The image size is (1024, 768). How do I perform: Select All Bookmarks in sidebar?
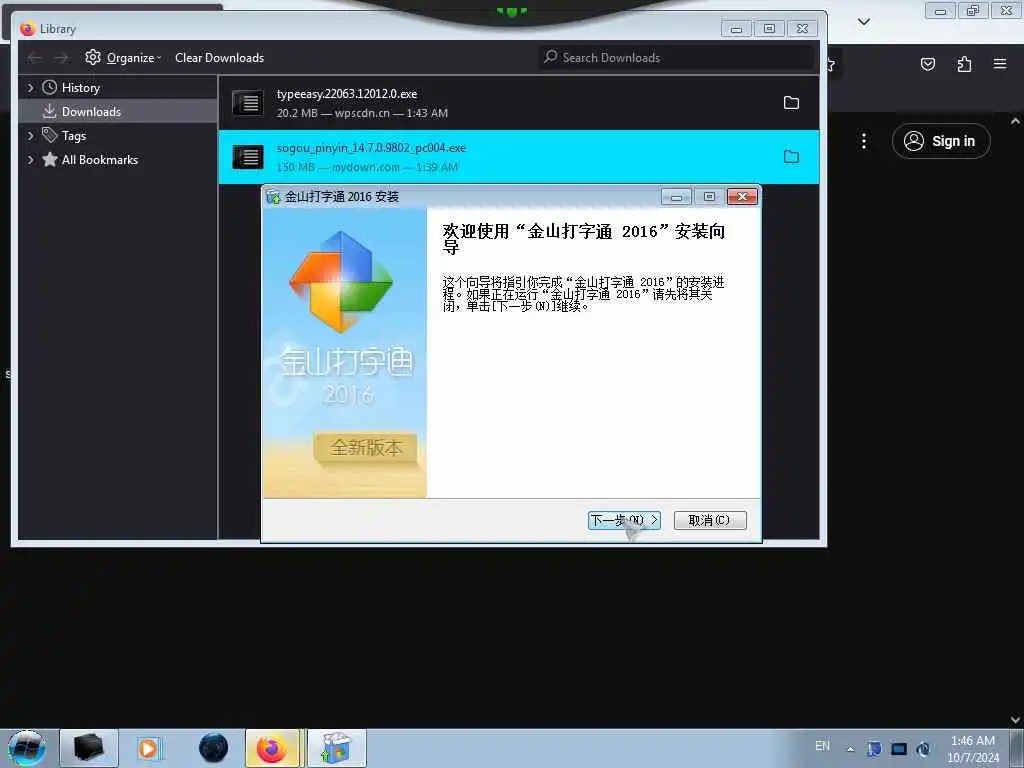[x=99, y=160]
